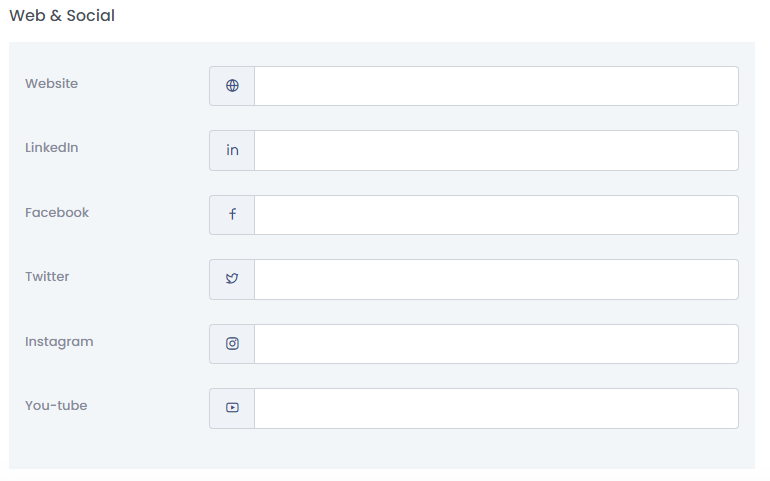Click the You-tube field label

click(56, 406)
